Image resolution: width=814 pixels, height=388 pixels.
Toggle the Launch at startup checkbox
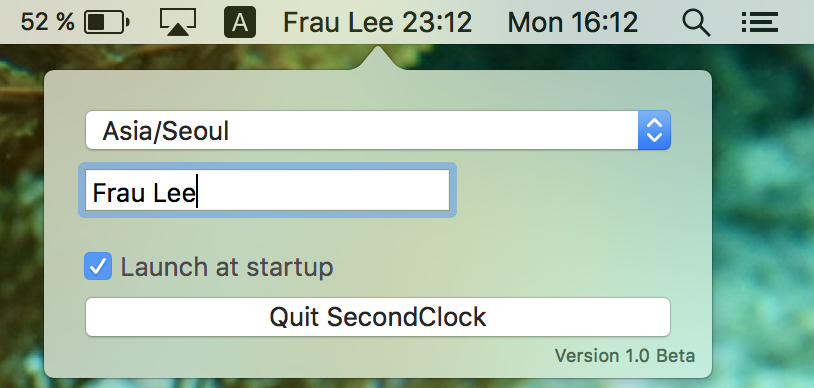click(98, 266)
